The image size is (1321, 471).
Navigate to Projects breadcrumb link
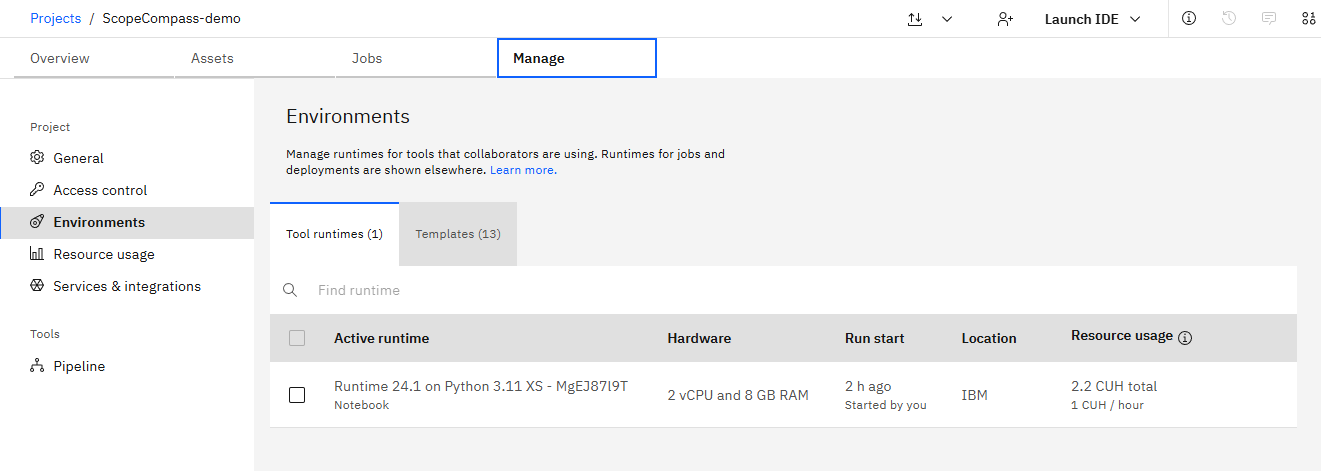point(55,18)
